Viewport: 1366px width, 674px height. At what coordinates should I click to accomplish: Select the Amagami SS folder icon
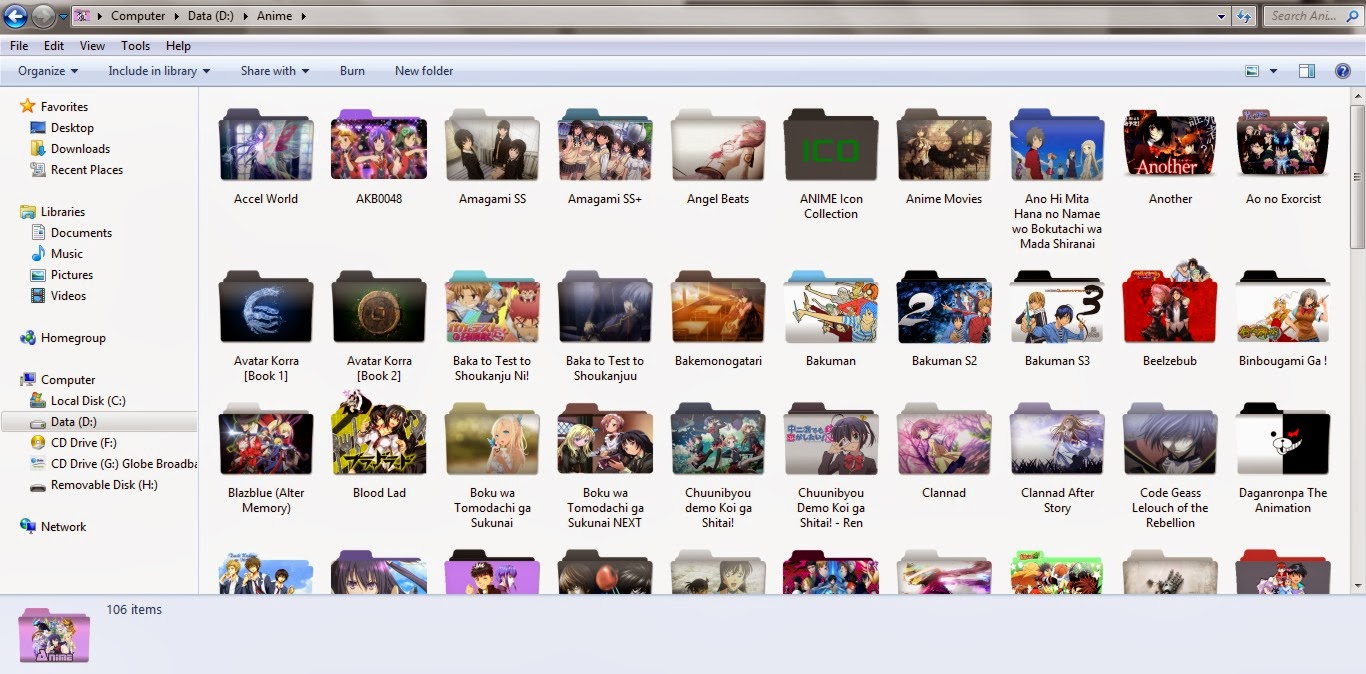pos(492,145)
